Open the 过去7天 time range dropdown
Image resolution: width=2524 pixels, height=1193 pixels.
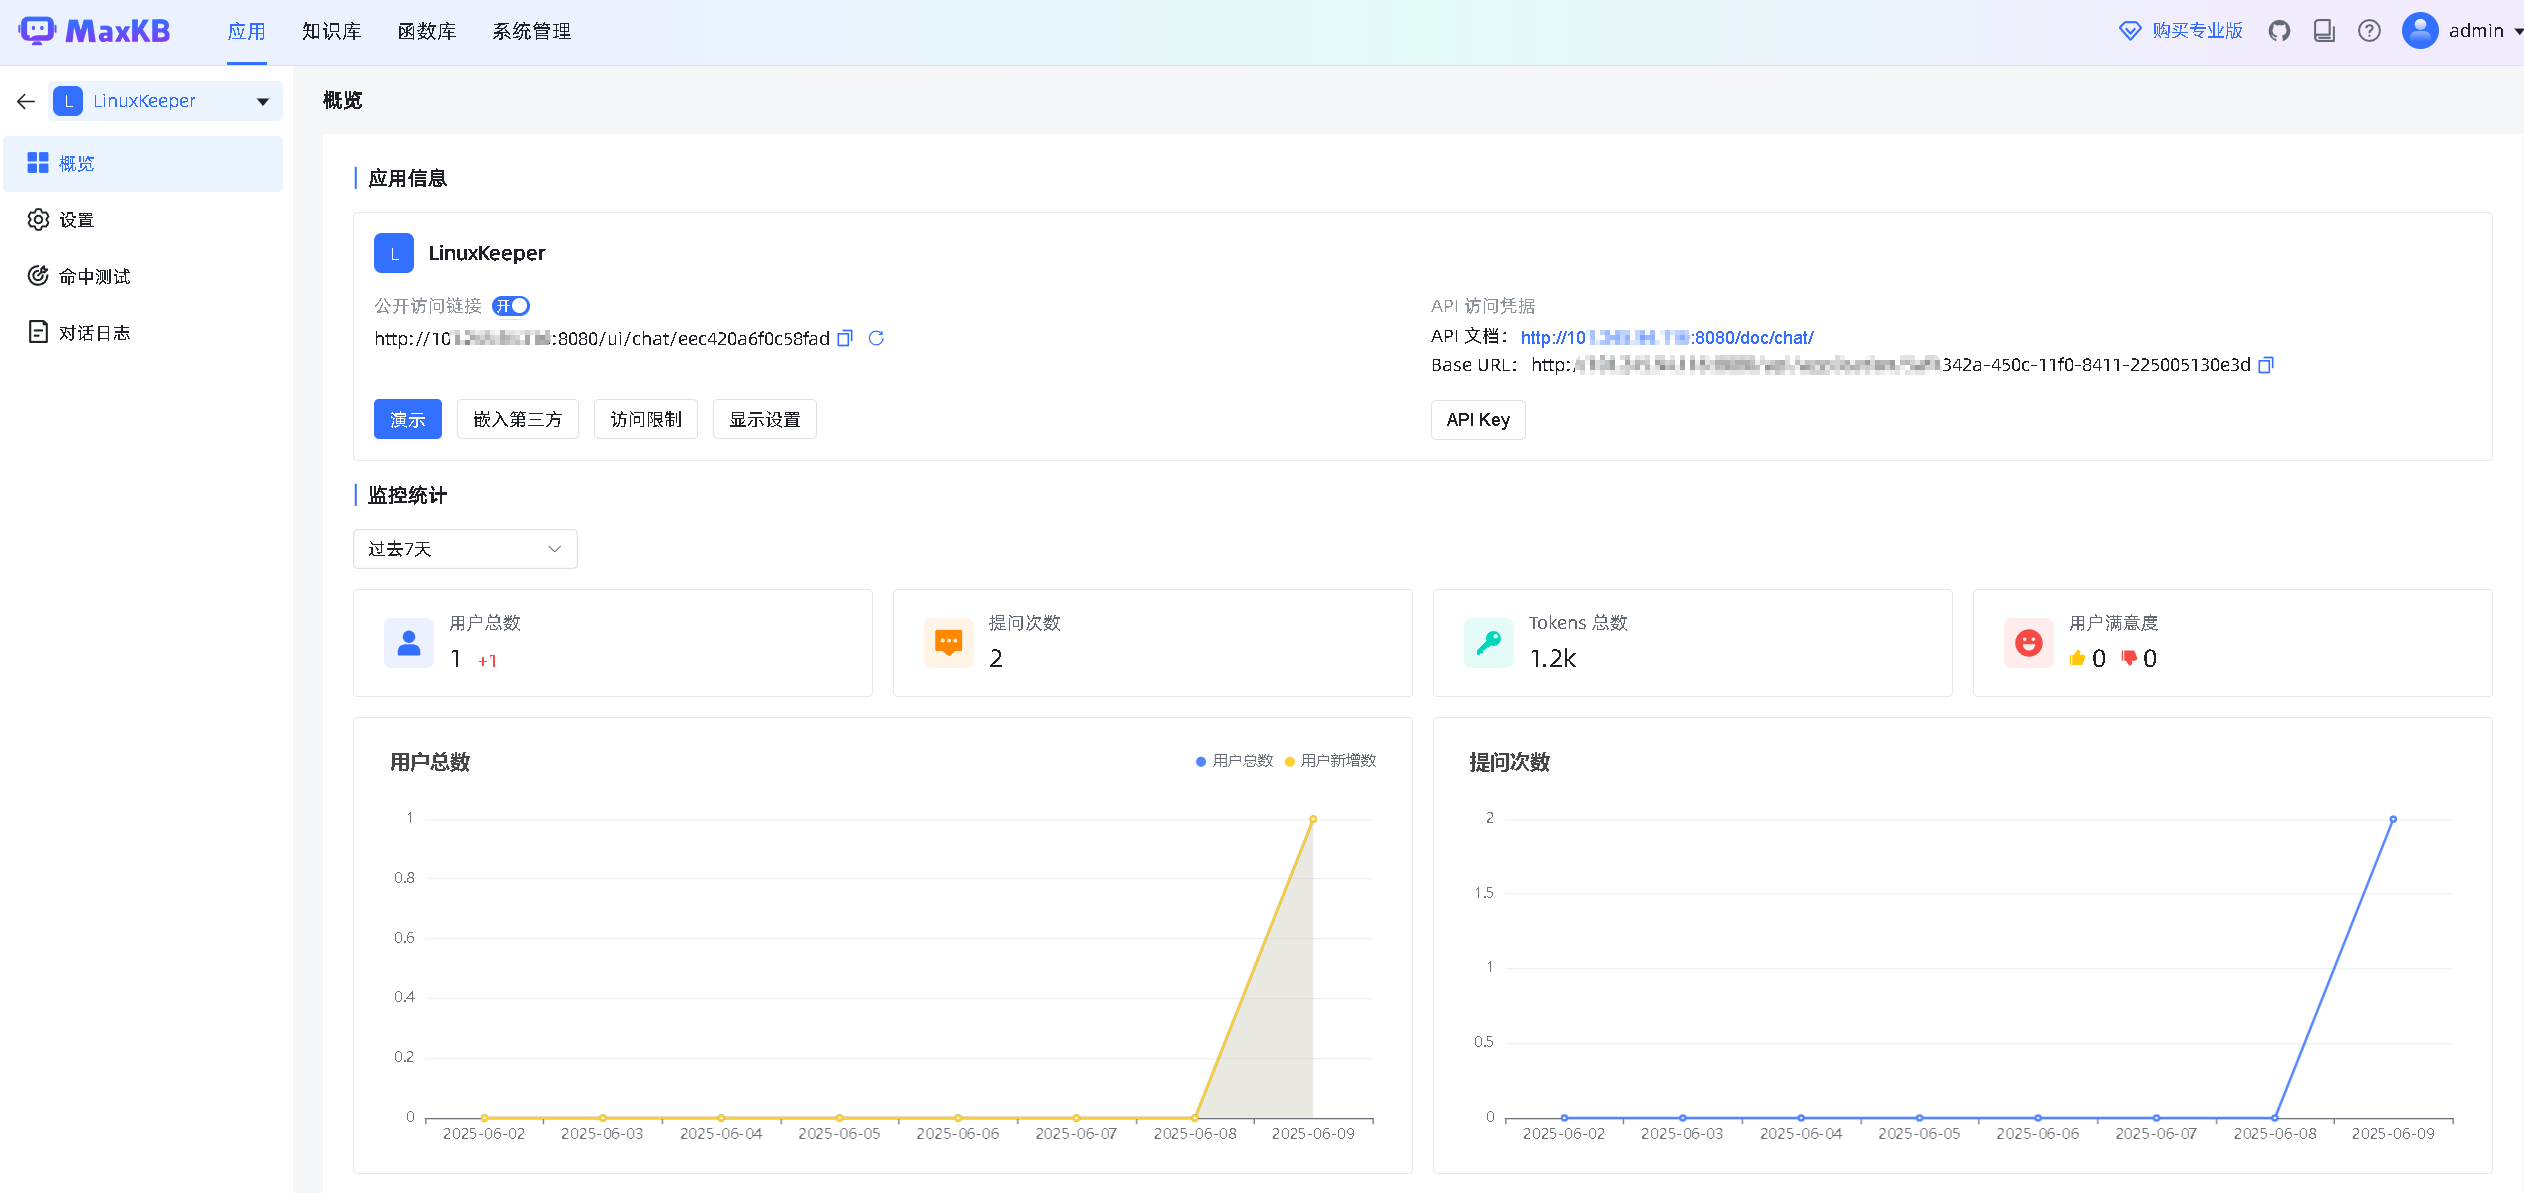[x=465, y=549]
